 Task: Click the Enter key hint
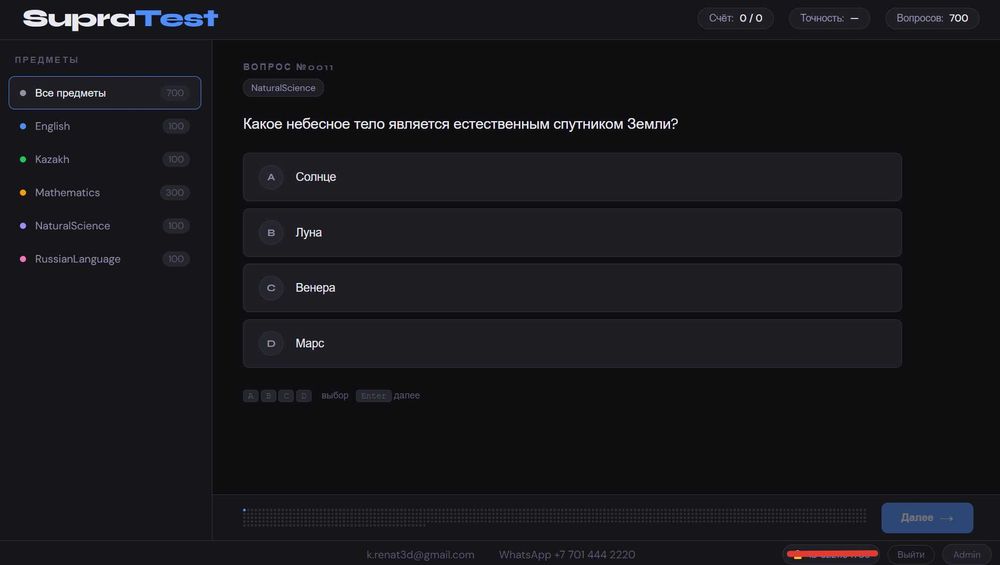373,396
